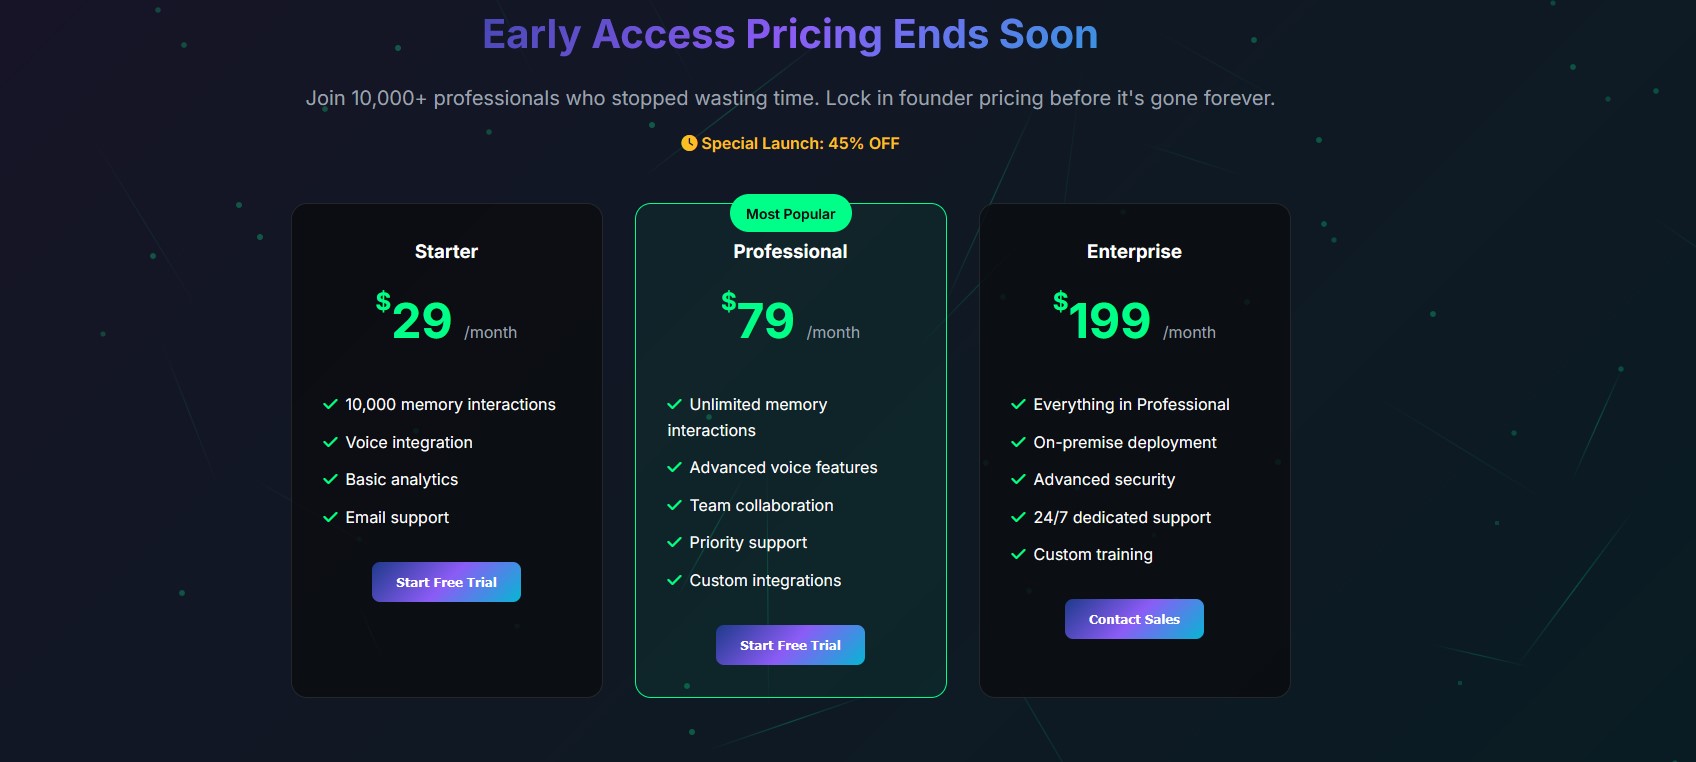Click the Most Popular badge

click(790, 214)
